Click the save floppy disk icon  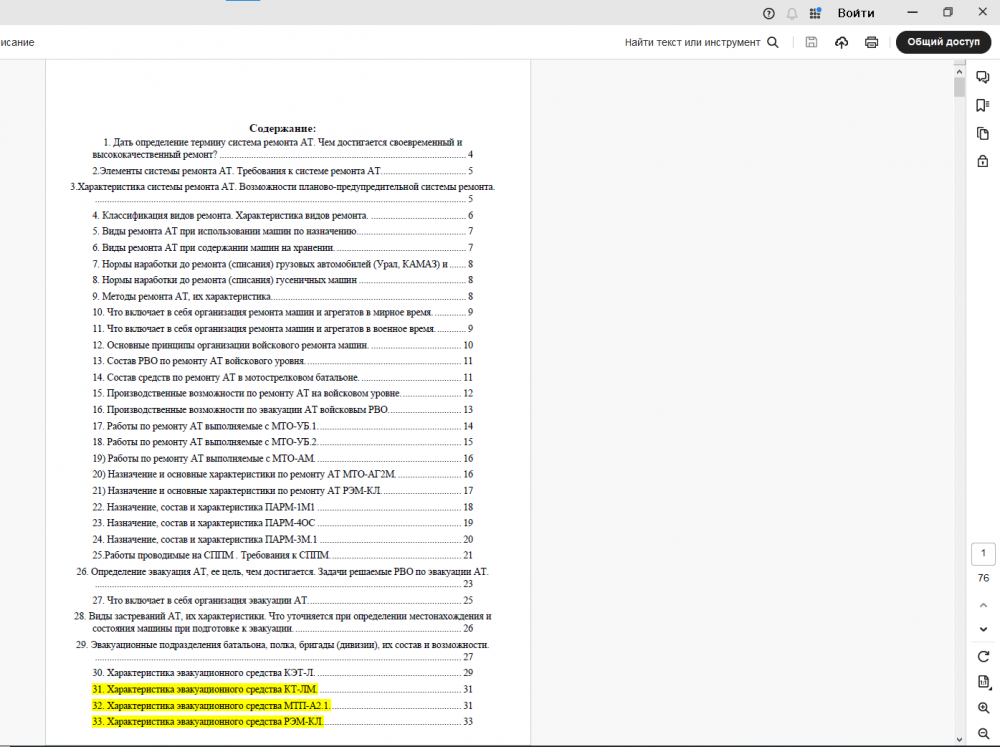(811, 42)
